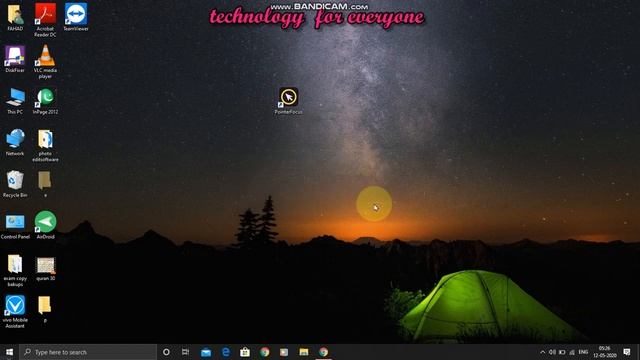The height and width of the screenshot is (360, 640).
Task: Open the volume control in system tray
Action: click(x=552, y=352)
